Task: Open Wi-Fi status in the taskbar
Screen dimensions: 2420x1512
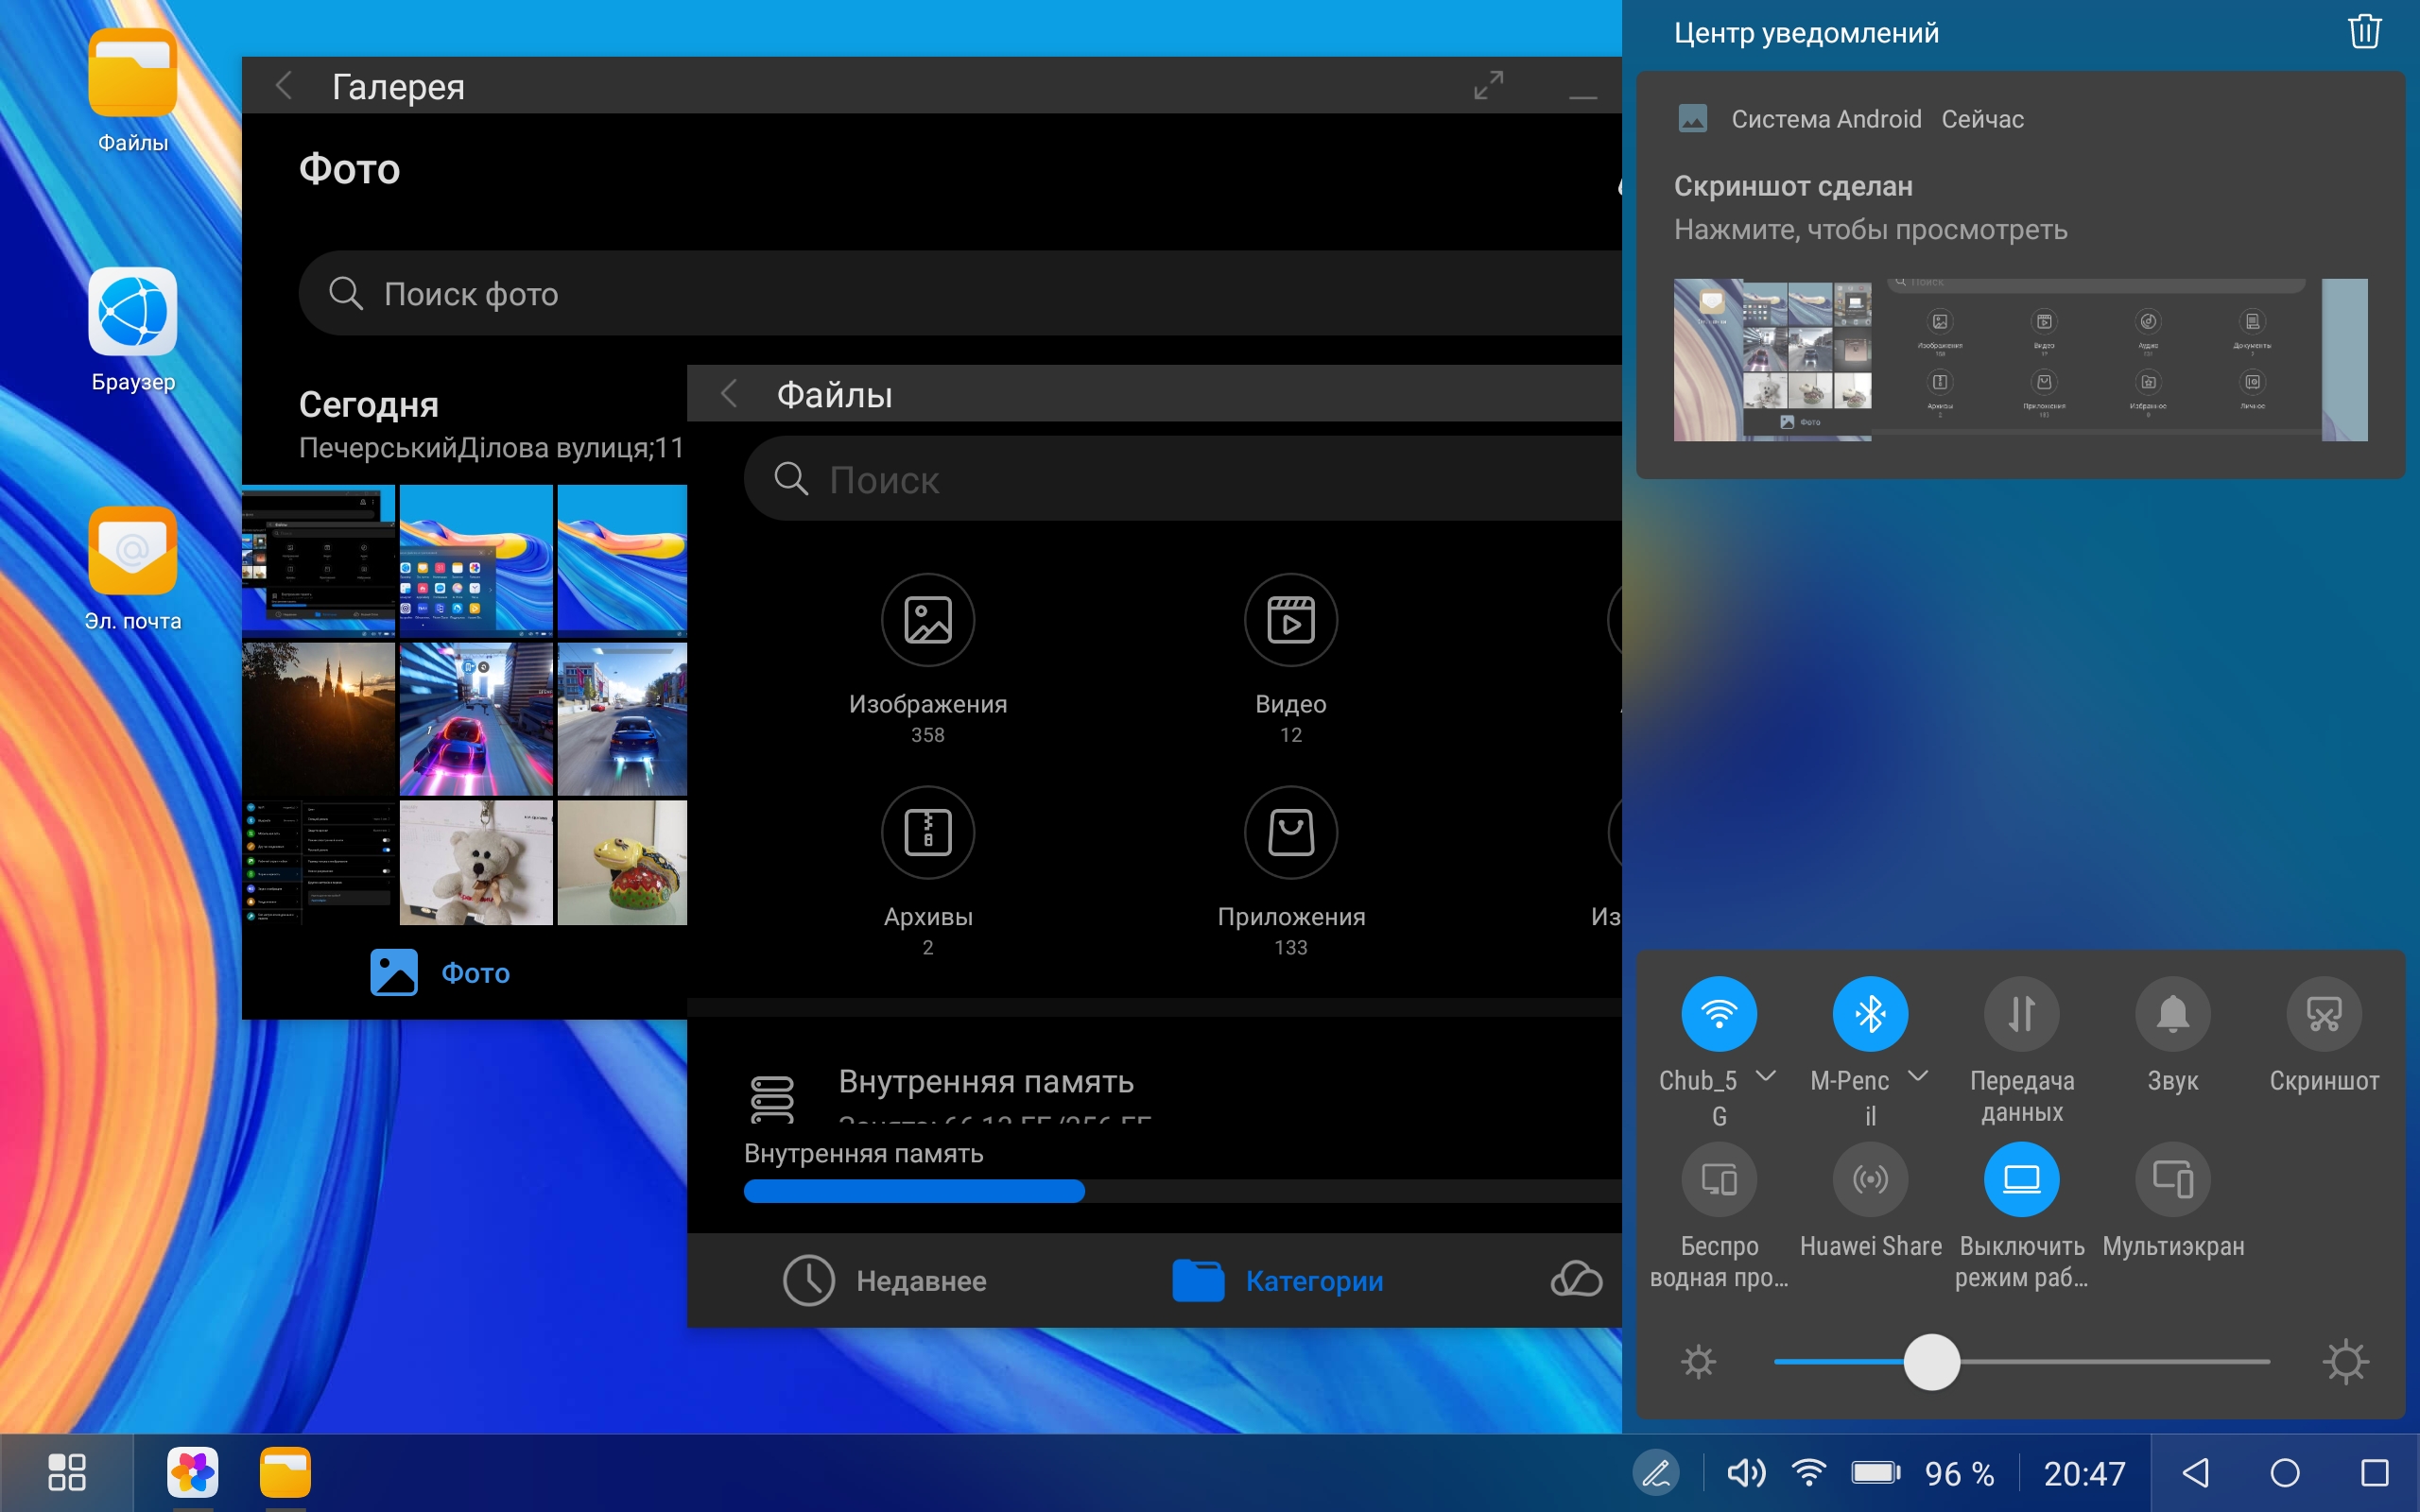Action: 1809,1473
